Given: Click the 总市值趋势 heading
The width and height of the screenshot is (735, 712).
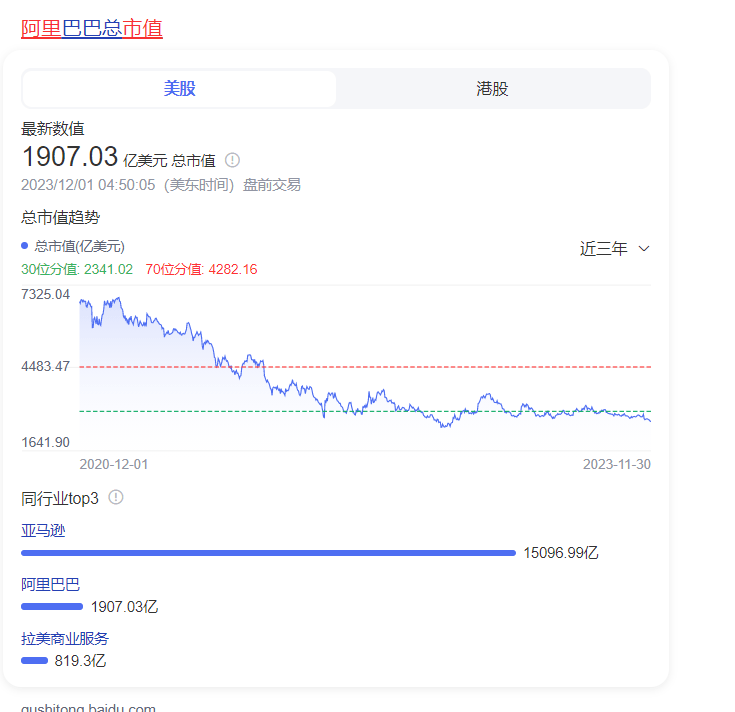Looking at the screenshot, I should tap(60, 217).
